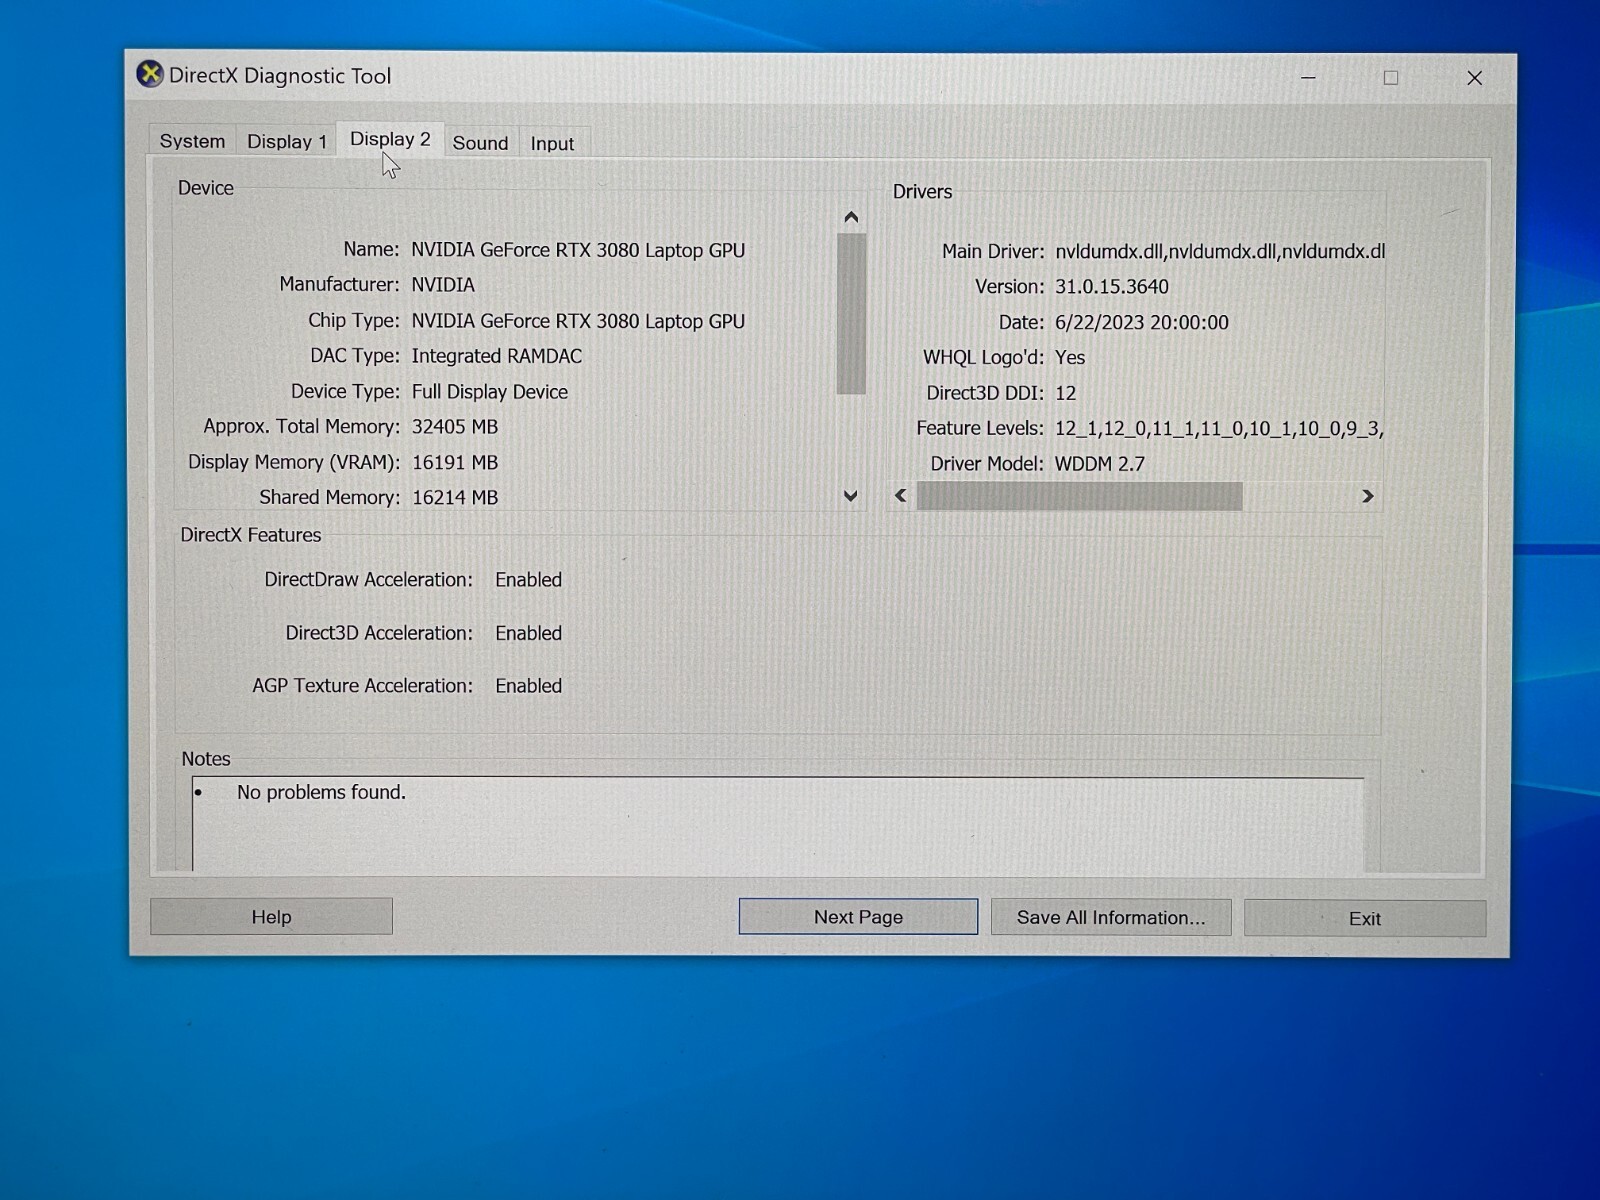
Task: Click the Integrated RAMDAC value
Action: tap(496, 356)
